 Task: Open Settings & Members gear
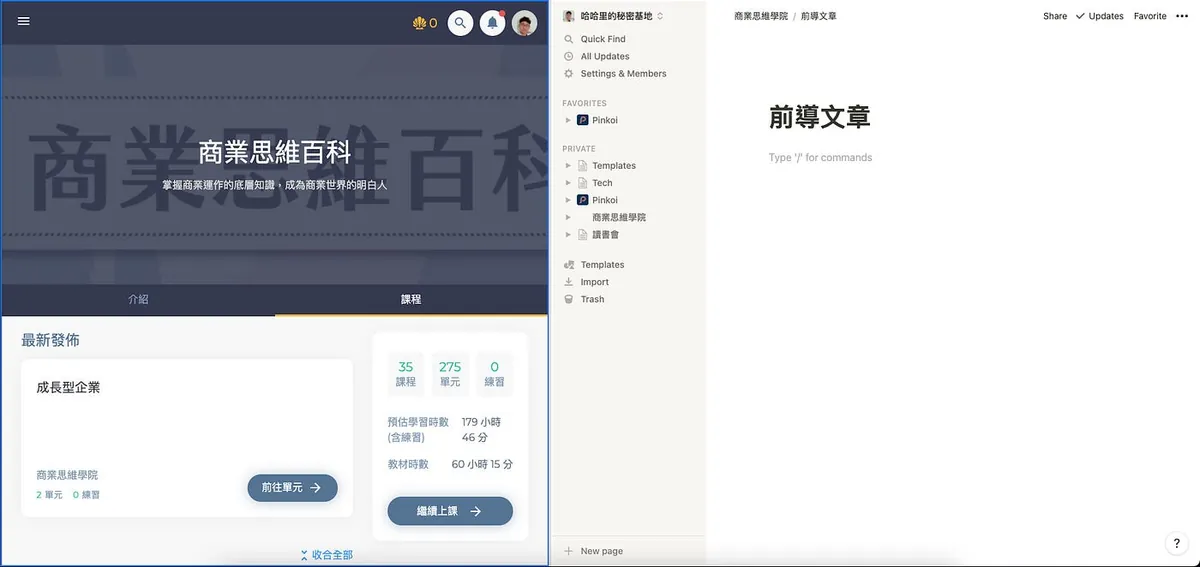pyautogui.click(x=569, y=74)
